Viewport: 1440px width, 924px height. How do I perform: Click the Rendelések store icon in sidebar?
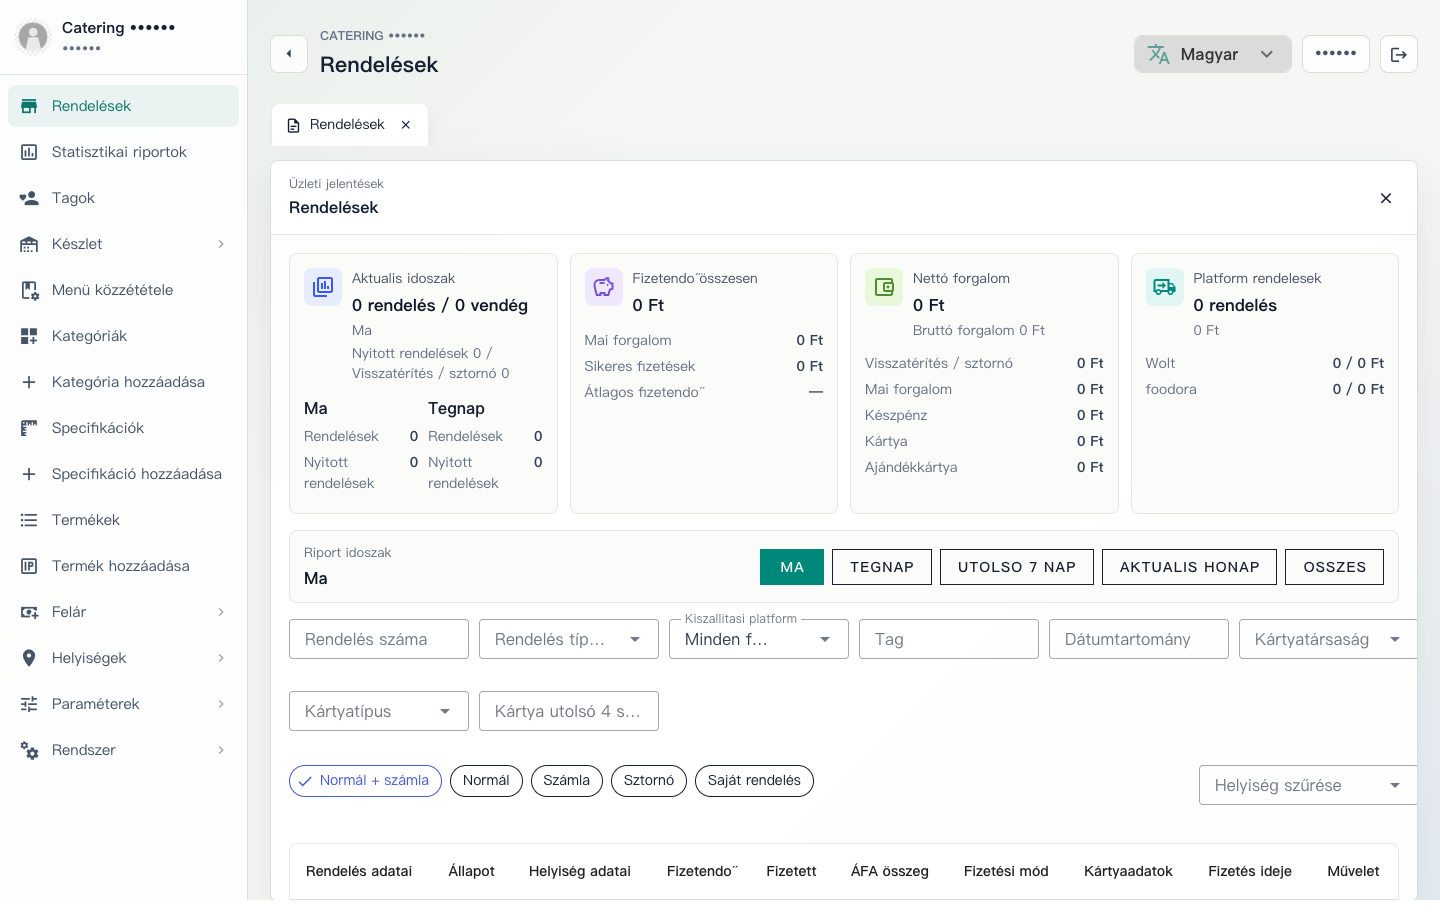click(x=29, y=106)
